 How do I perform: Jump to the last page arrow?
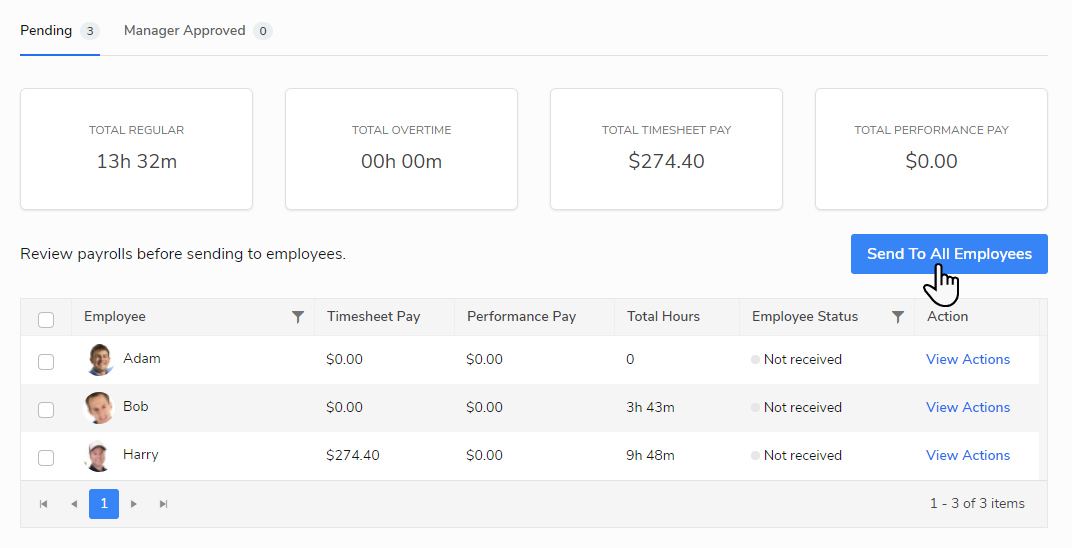point(164,504)
